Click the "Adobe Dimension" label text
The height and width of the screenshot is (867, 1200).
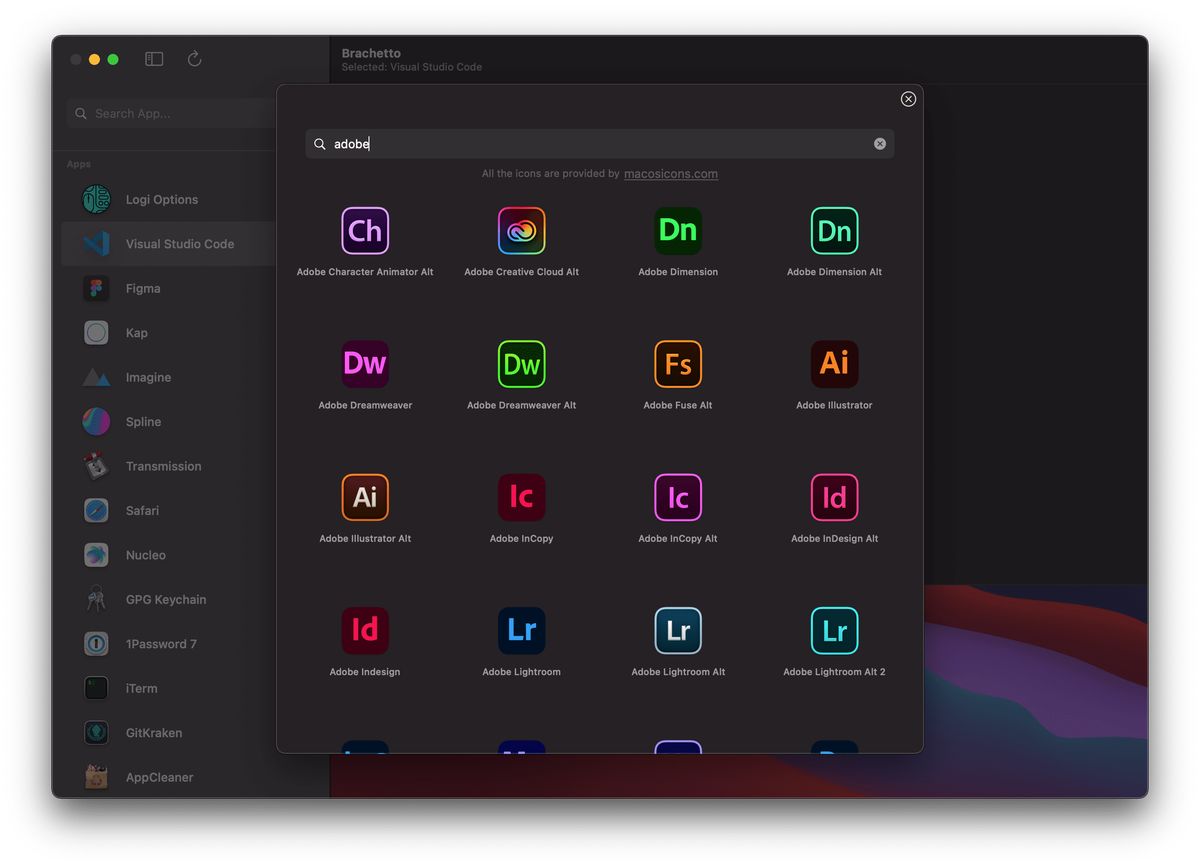point(678,272)
